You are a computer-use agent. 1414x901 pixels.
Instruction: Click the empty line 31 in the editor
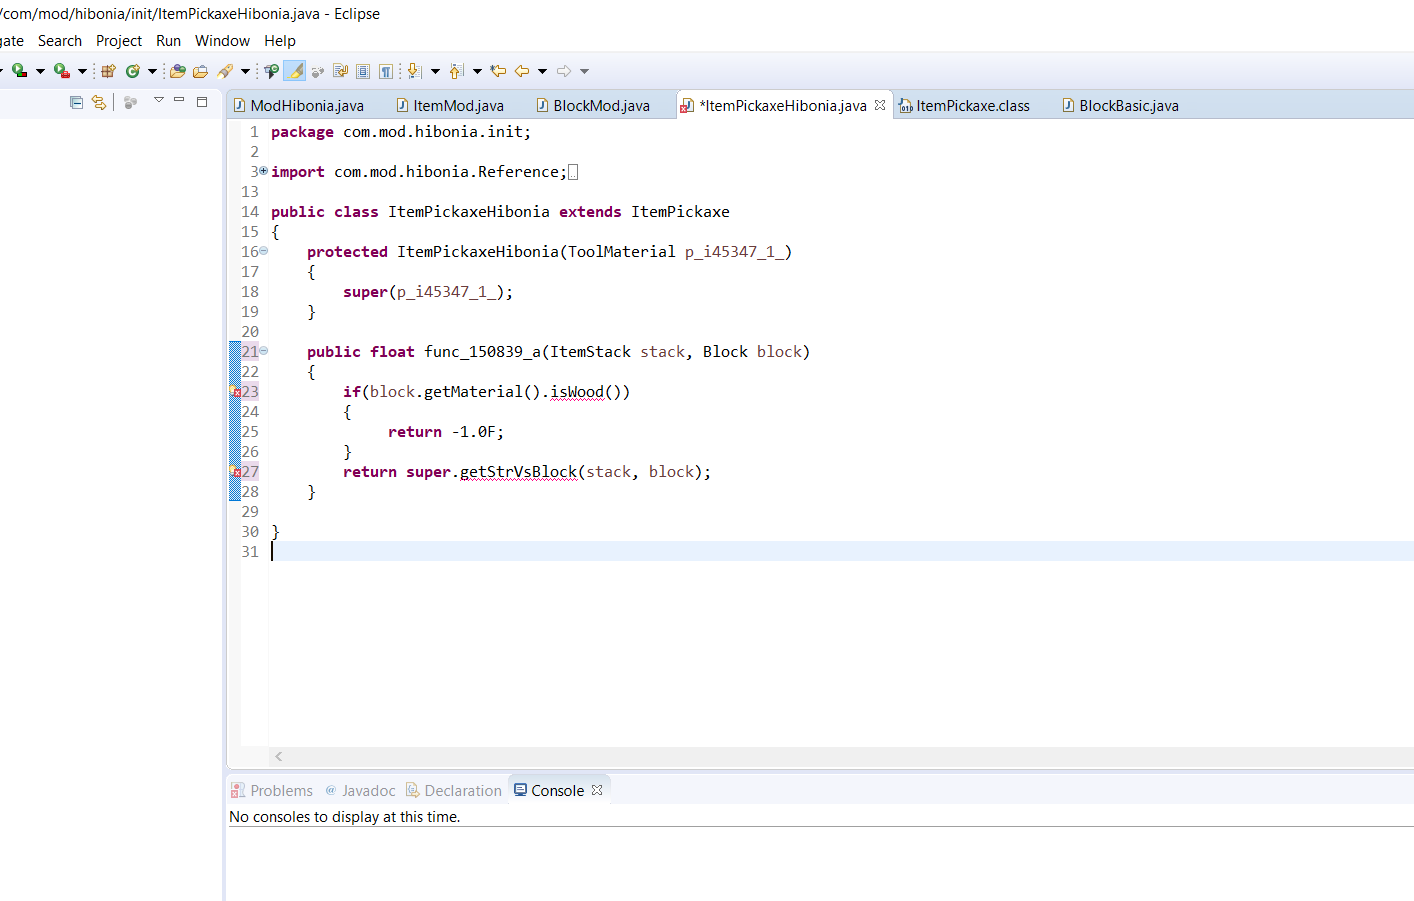coord(840,551)
